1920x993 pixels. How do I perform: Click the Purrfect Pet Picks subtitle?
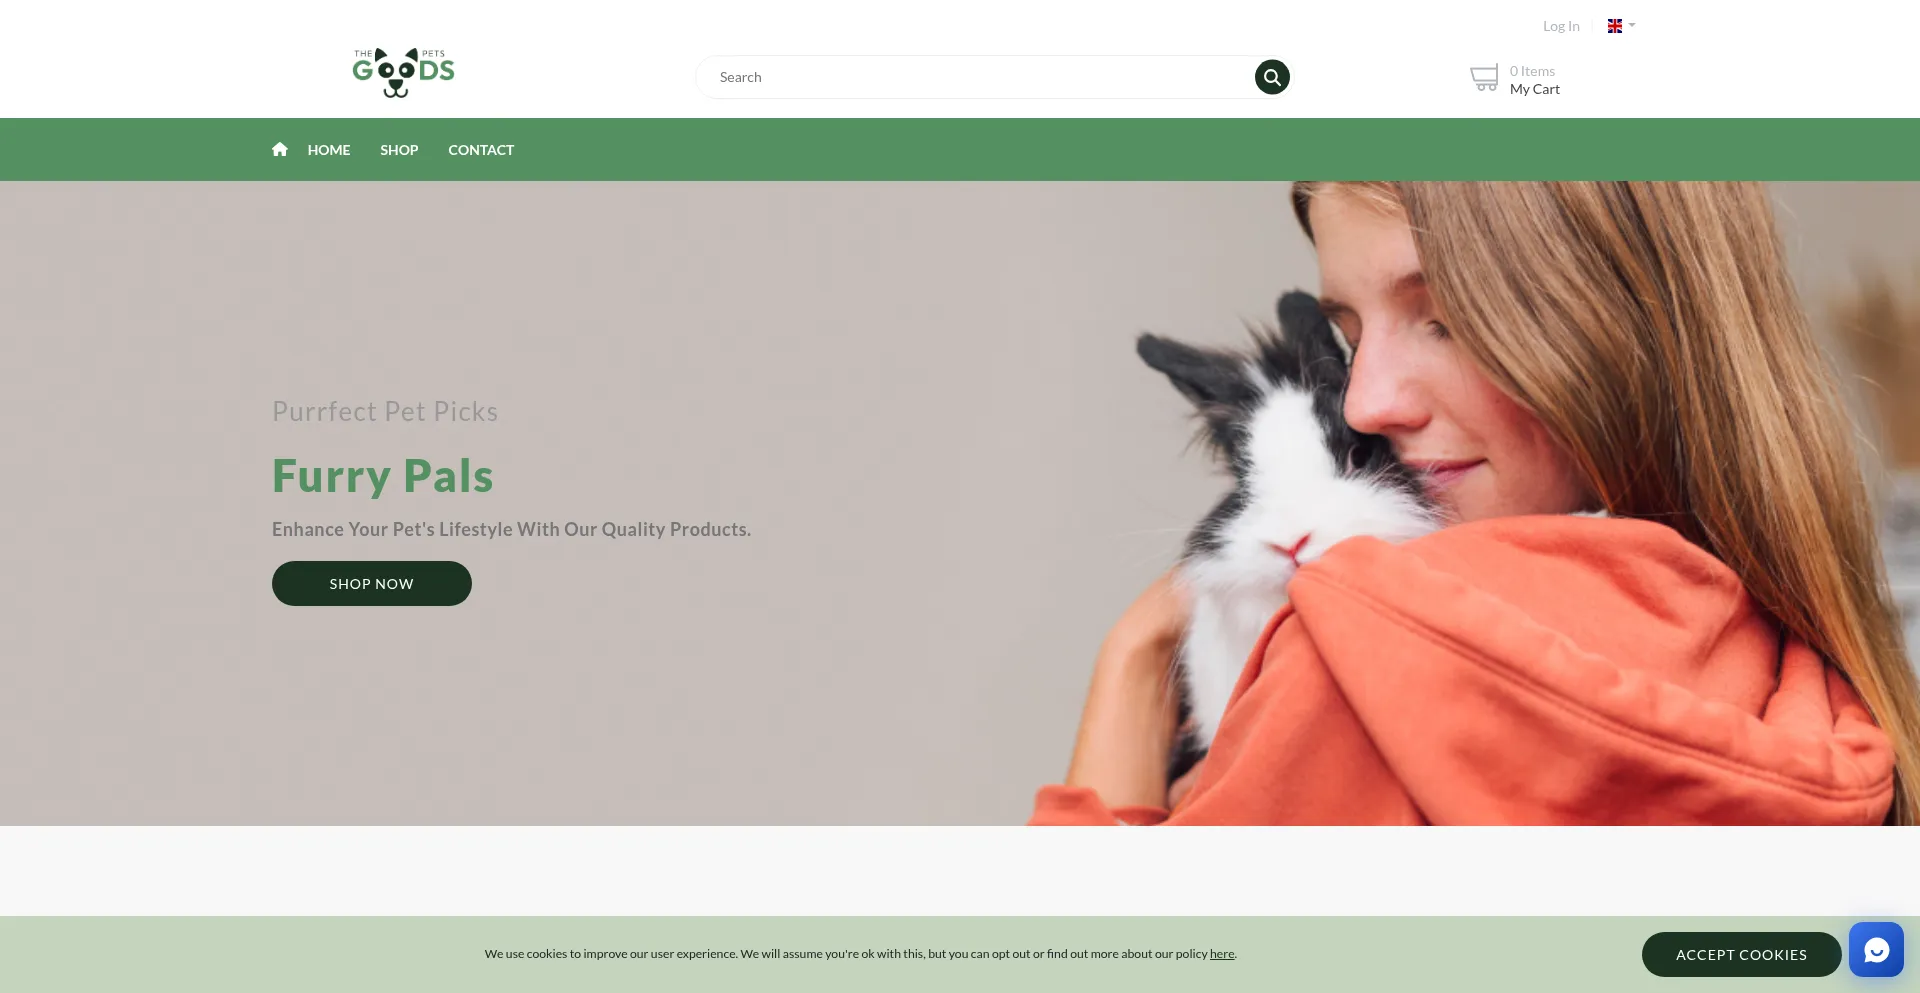[385, 412]
